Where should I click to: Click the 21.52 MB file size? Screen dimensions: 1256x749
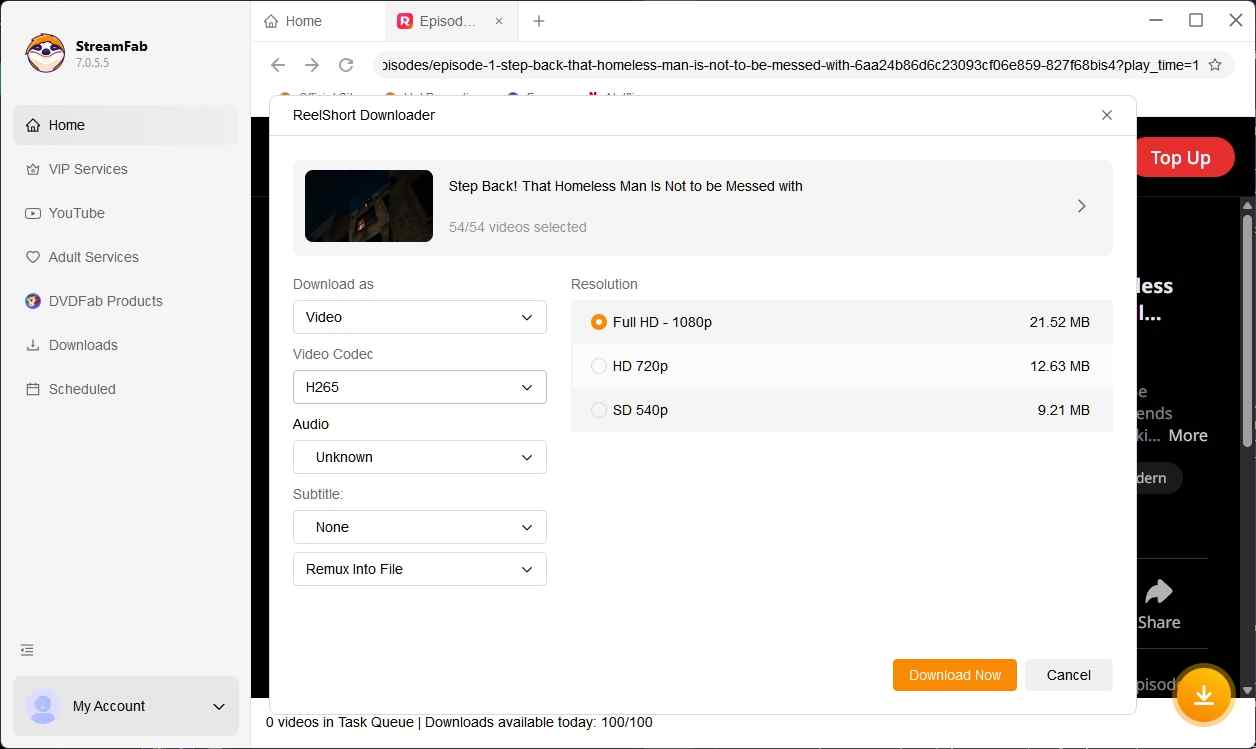coord(1060,322)
